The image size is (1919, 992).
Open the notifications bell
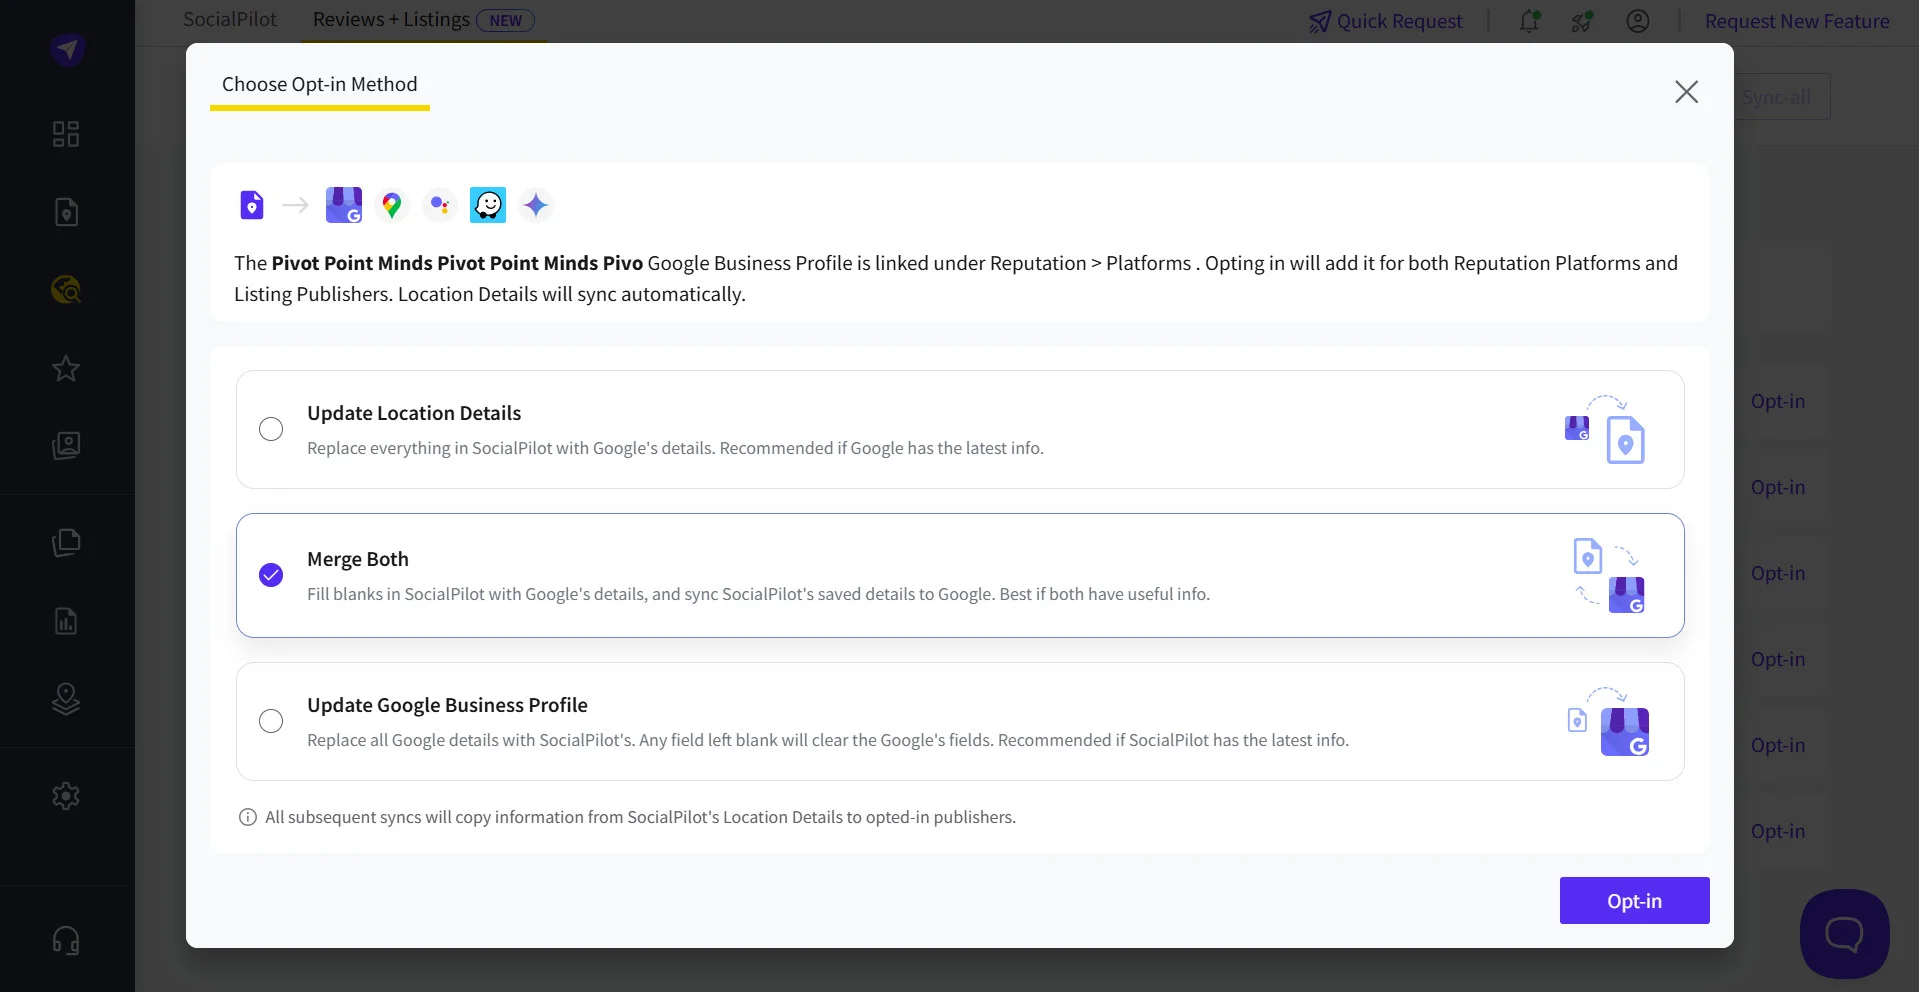(1530, 21)
